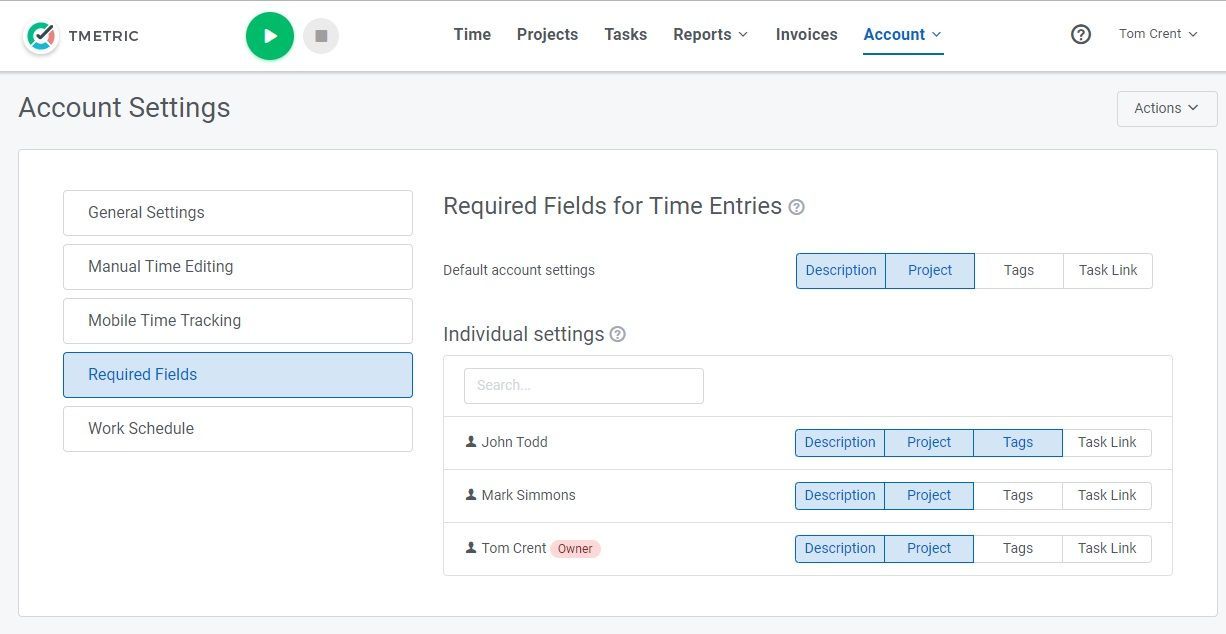Toggle Tags in default account settings
Viewport: 1226px width, 634px height.
click(1019, 271)
